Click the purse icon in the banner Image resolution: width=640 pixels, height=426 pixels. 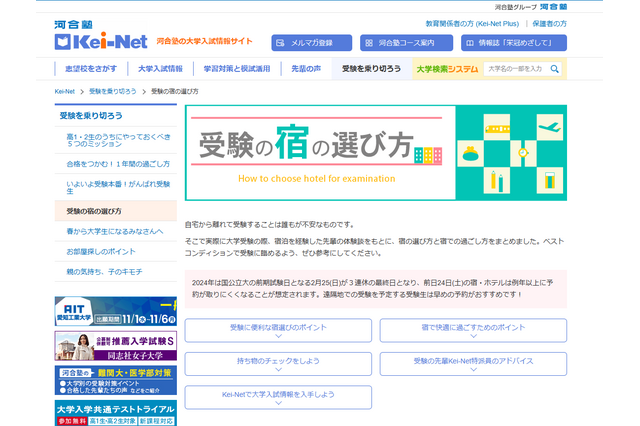coord(471,154)
